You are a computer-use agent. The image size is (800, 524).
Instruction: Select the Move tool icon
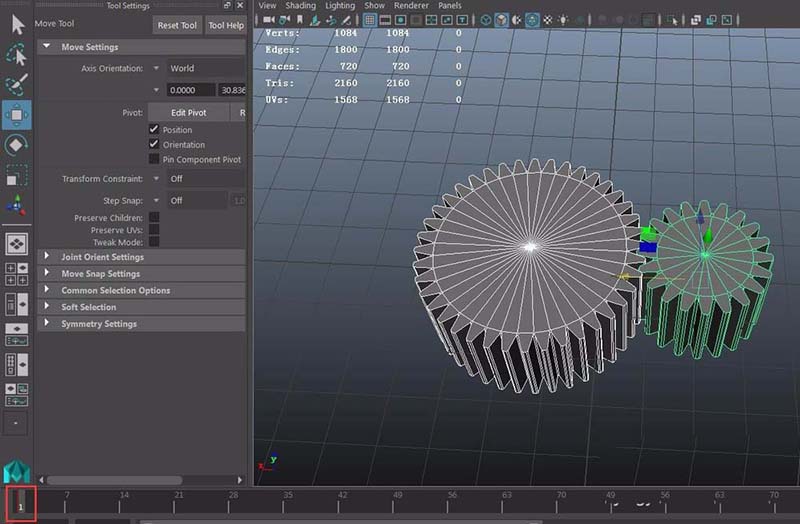tap(16, 115)
